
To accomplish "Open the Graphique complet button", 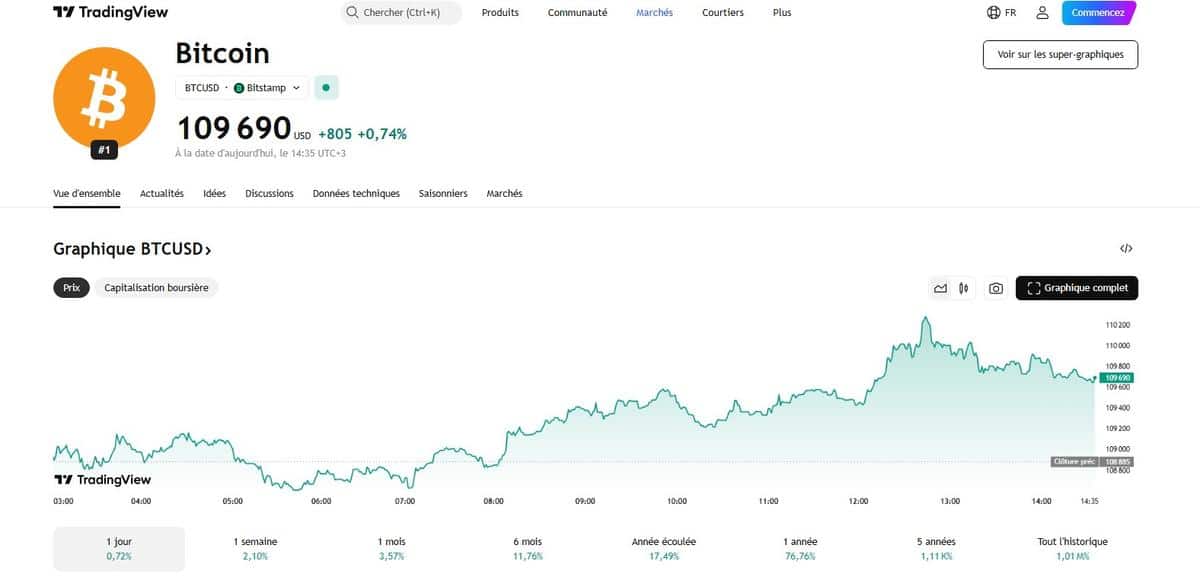I will point(1077,288).
